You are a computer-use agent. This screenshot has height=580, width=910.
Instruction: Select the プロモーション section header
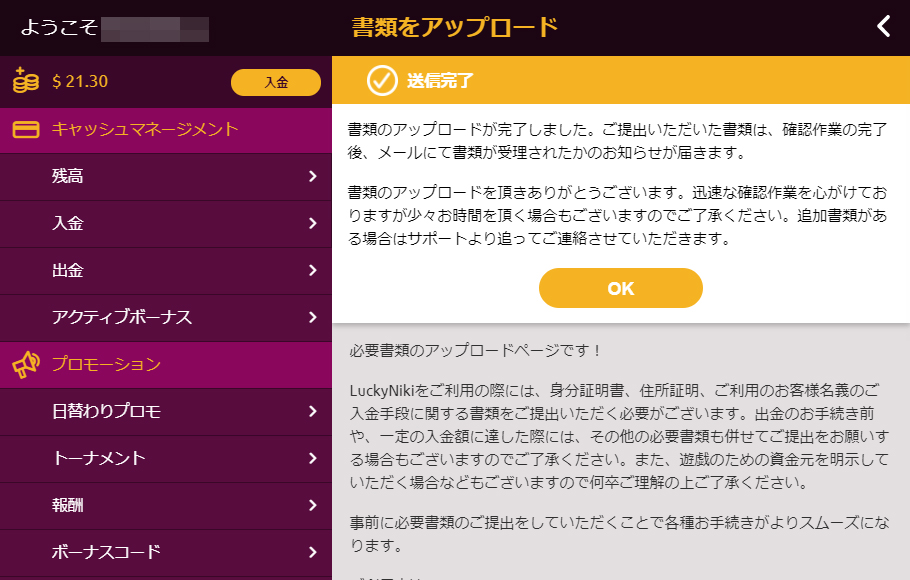click(165, 365)
